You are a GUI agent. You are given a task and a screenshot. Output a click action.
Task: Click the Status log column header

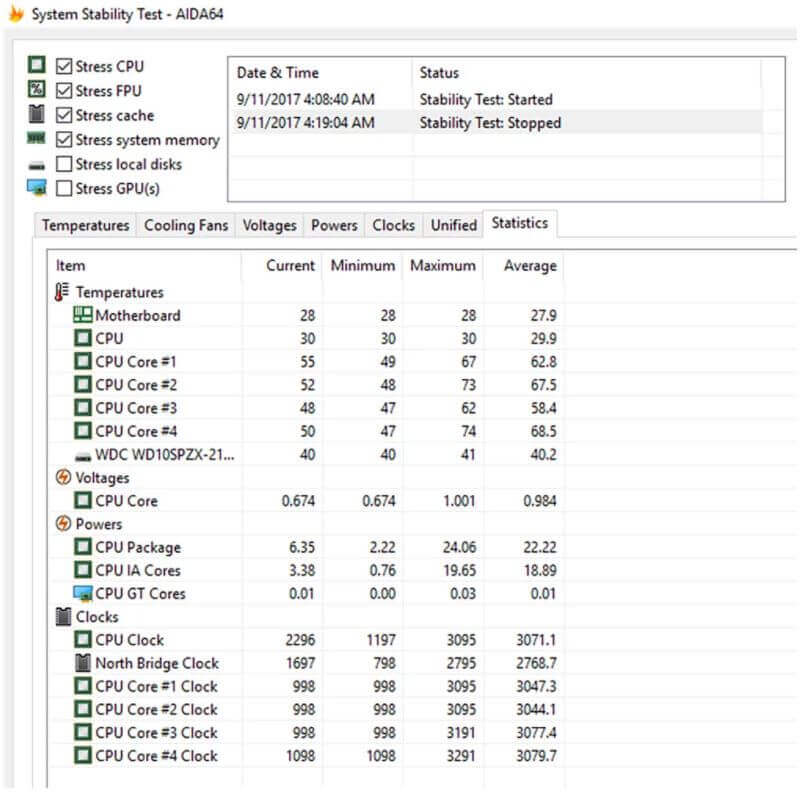pyautogui.click(x=587, y=72)
